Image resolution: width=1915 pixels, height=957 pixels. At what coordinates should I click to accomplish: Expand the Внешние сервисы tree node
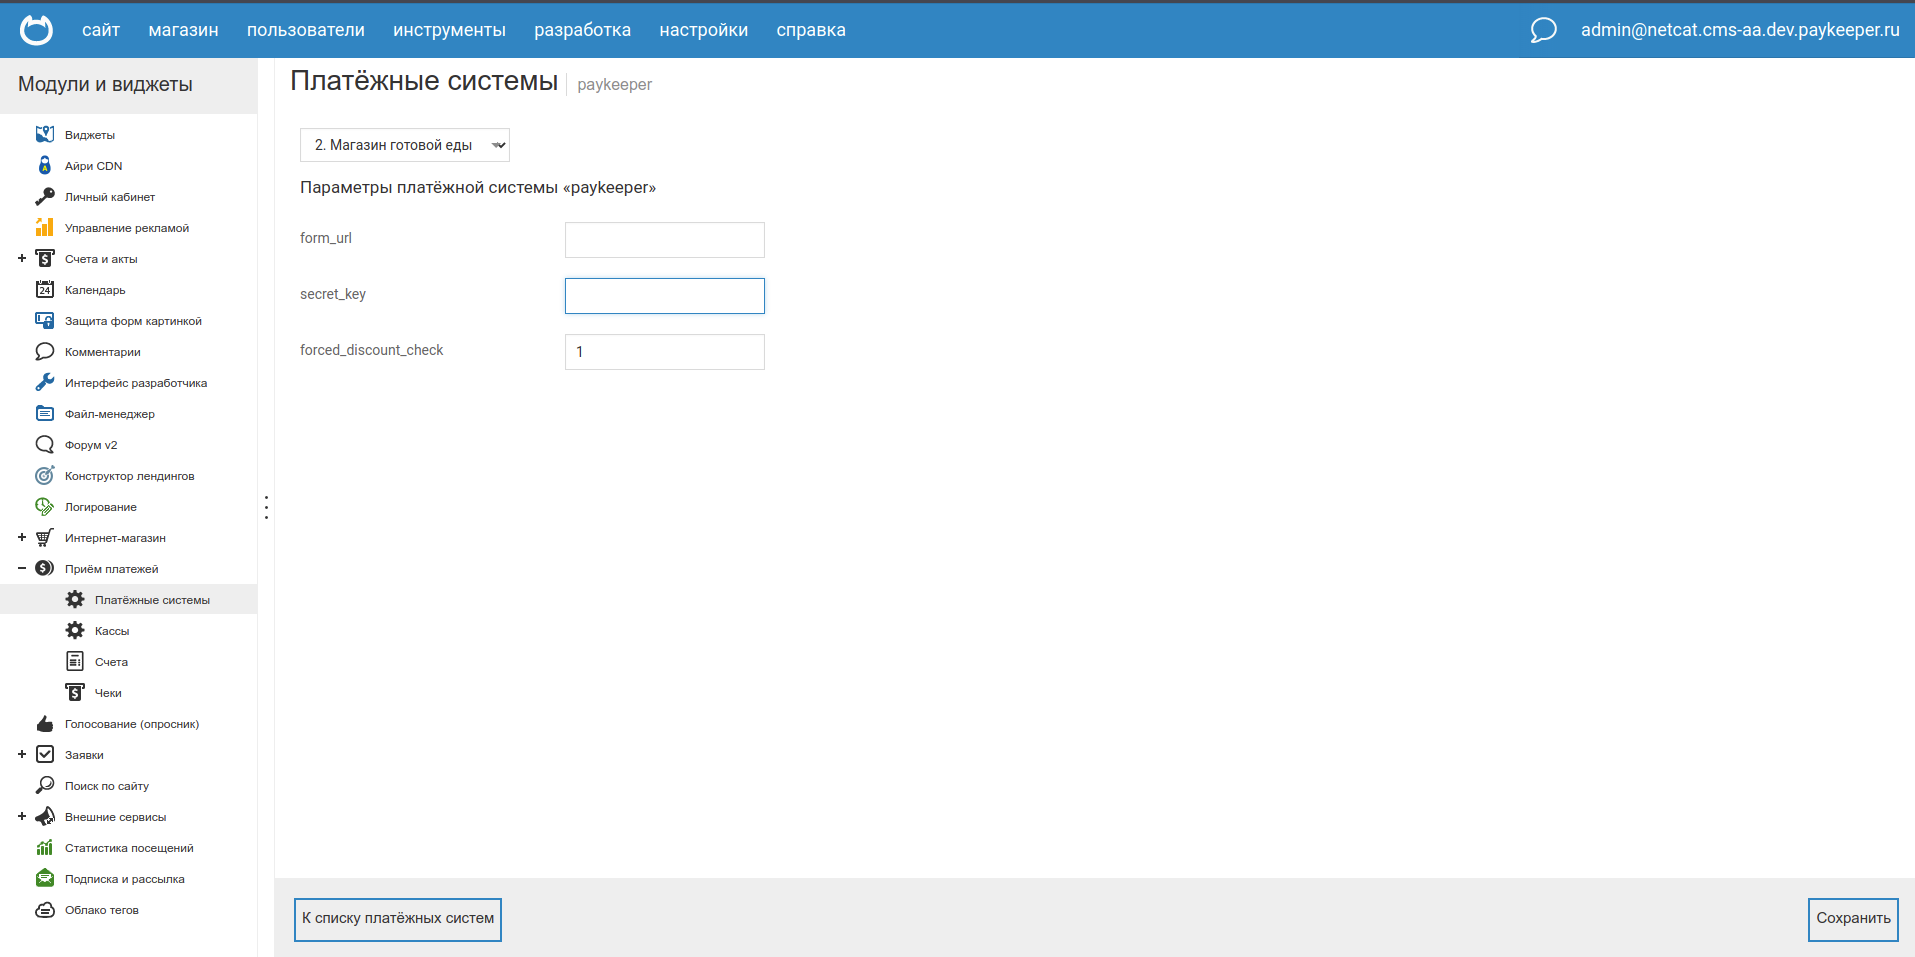click(x=22, y=816)
